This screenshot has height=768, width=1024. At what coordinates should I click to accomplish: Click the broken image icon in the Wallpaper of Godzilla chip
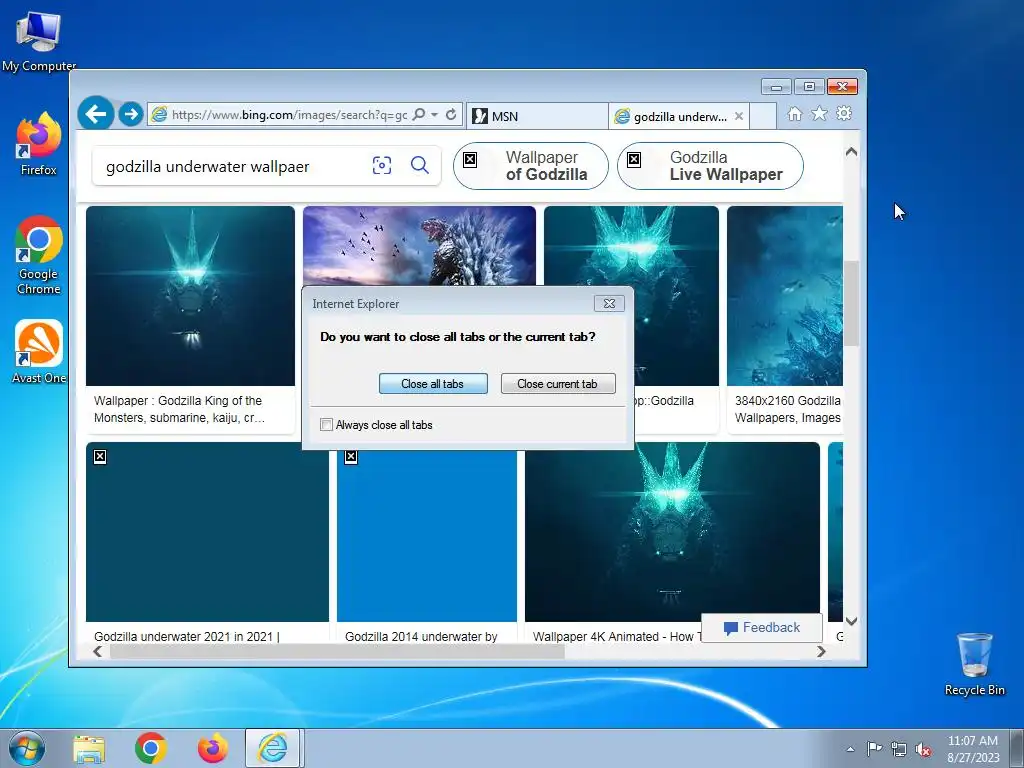click(470, 159)
